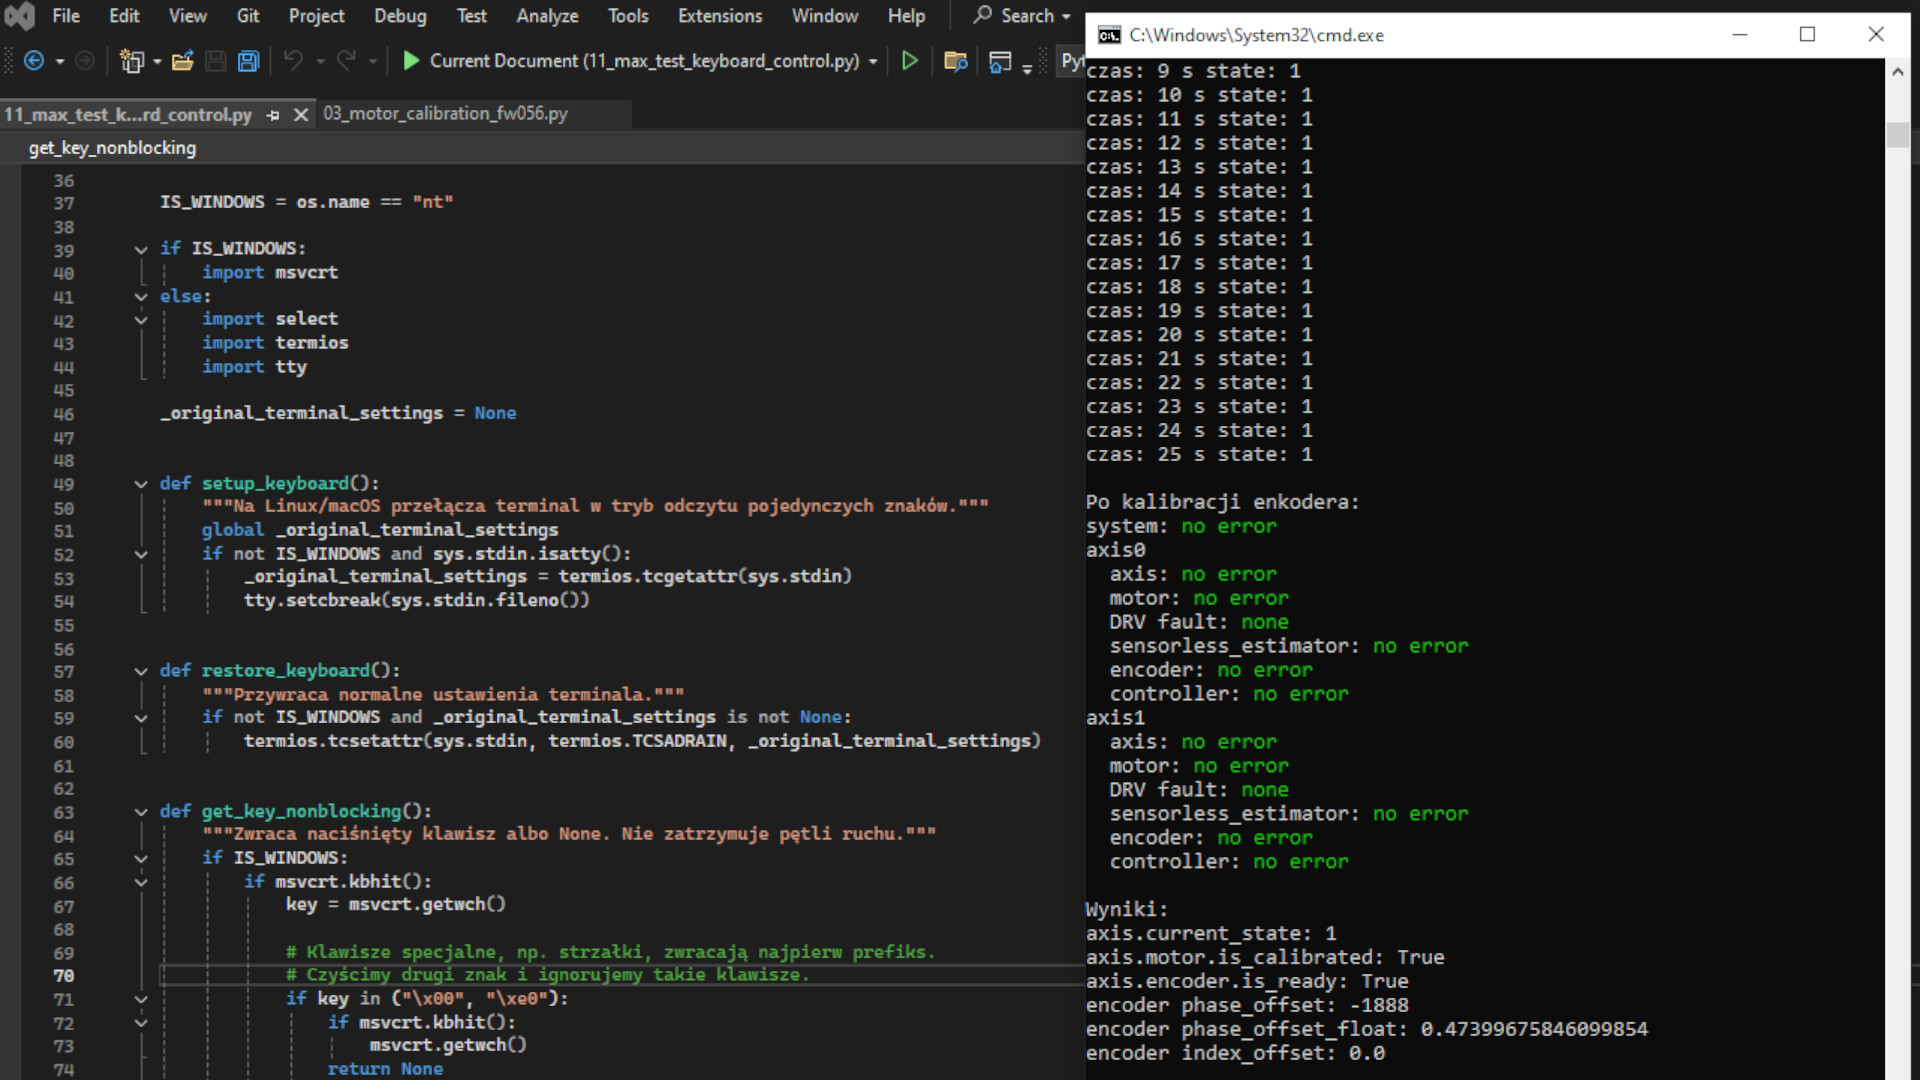Viewport: 1920px width, 1080px height.
Task: Click the Redo arrow icon
Action: pos(346,61)
